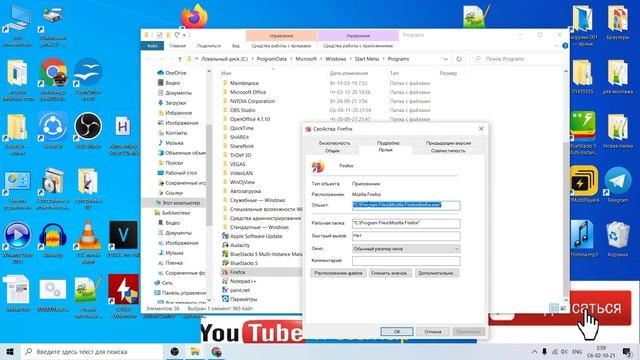This screenshot has height=360, width=640.
Task: Open the Google Chrome desktop shortcut
Action: tap(53, 78)
